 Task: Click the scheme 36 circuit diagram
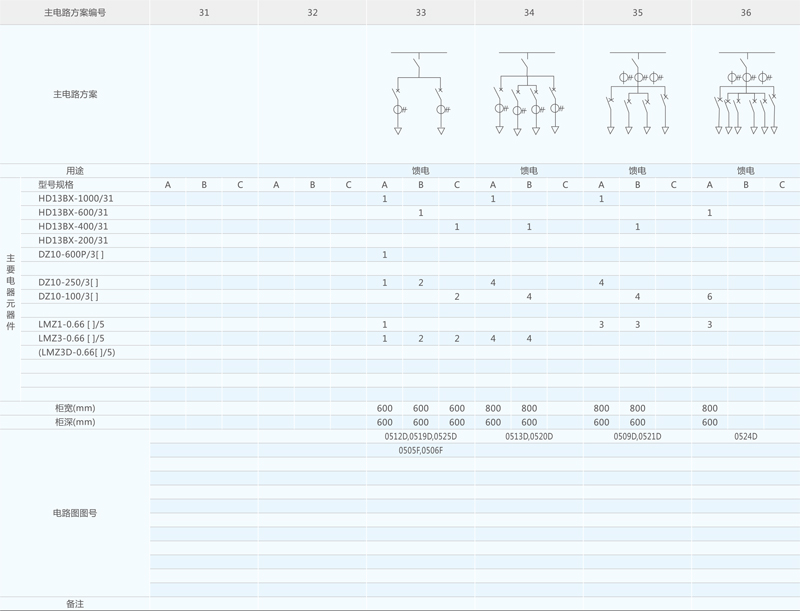tap(746, 92)
